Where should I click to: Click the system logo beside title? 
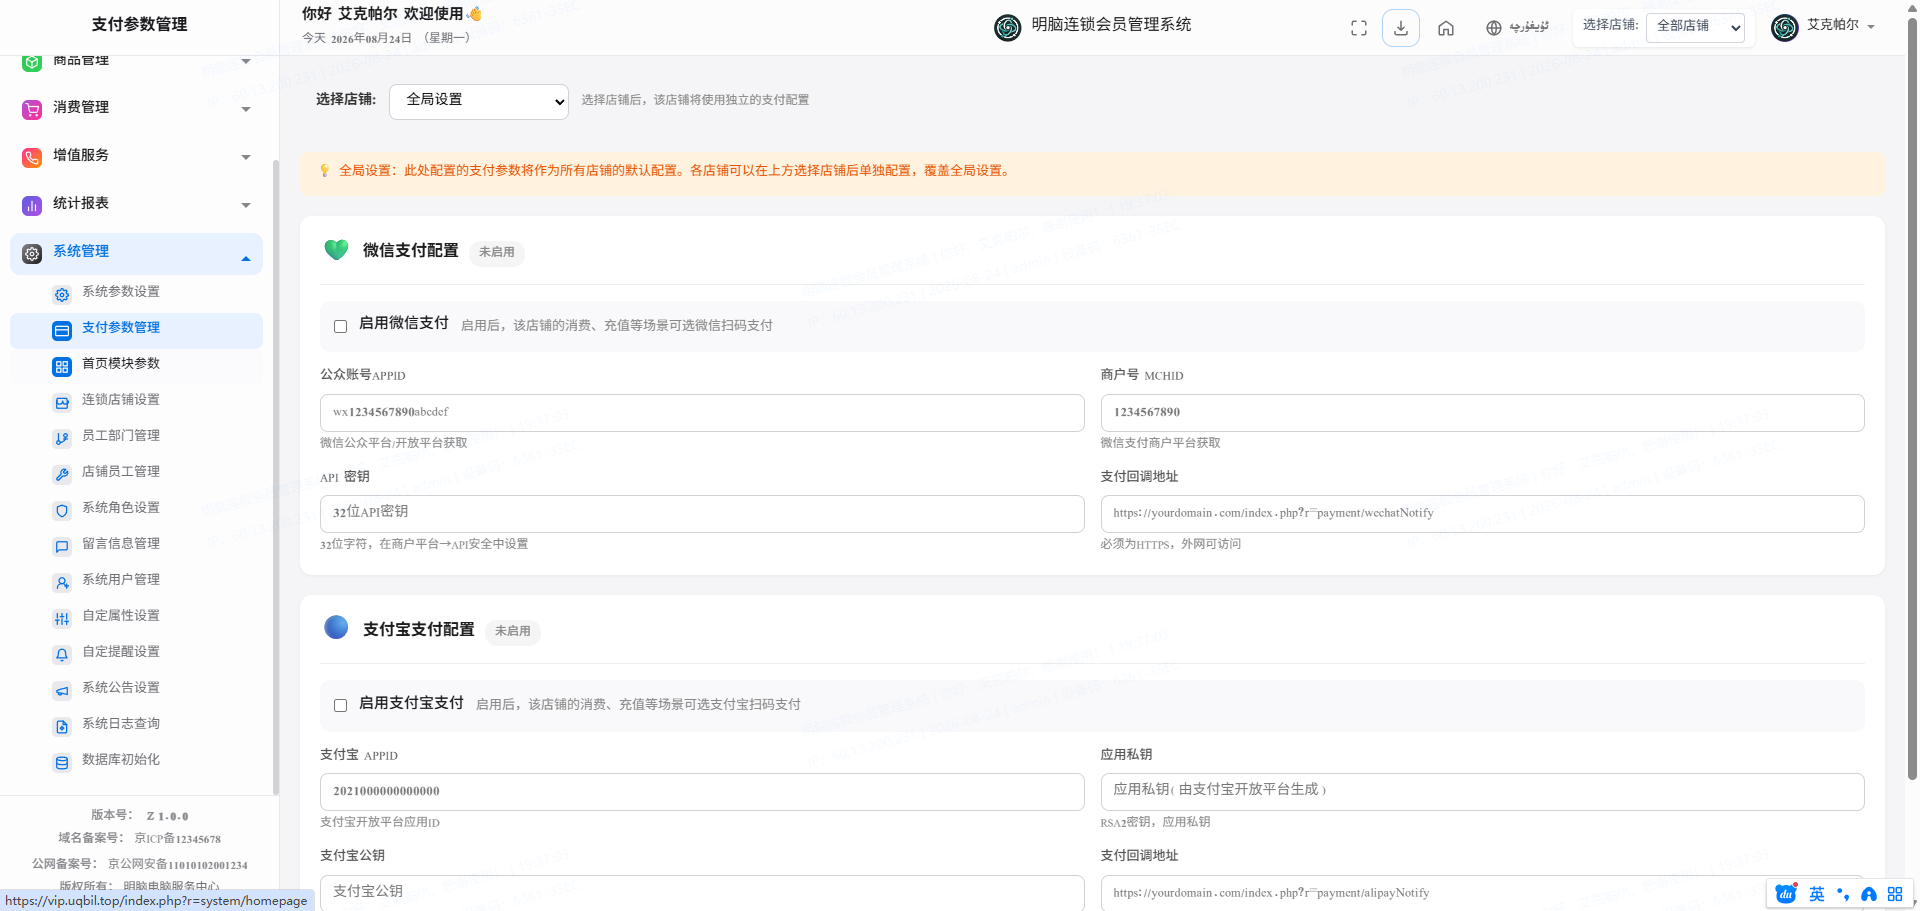(x=1007, y=27)
